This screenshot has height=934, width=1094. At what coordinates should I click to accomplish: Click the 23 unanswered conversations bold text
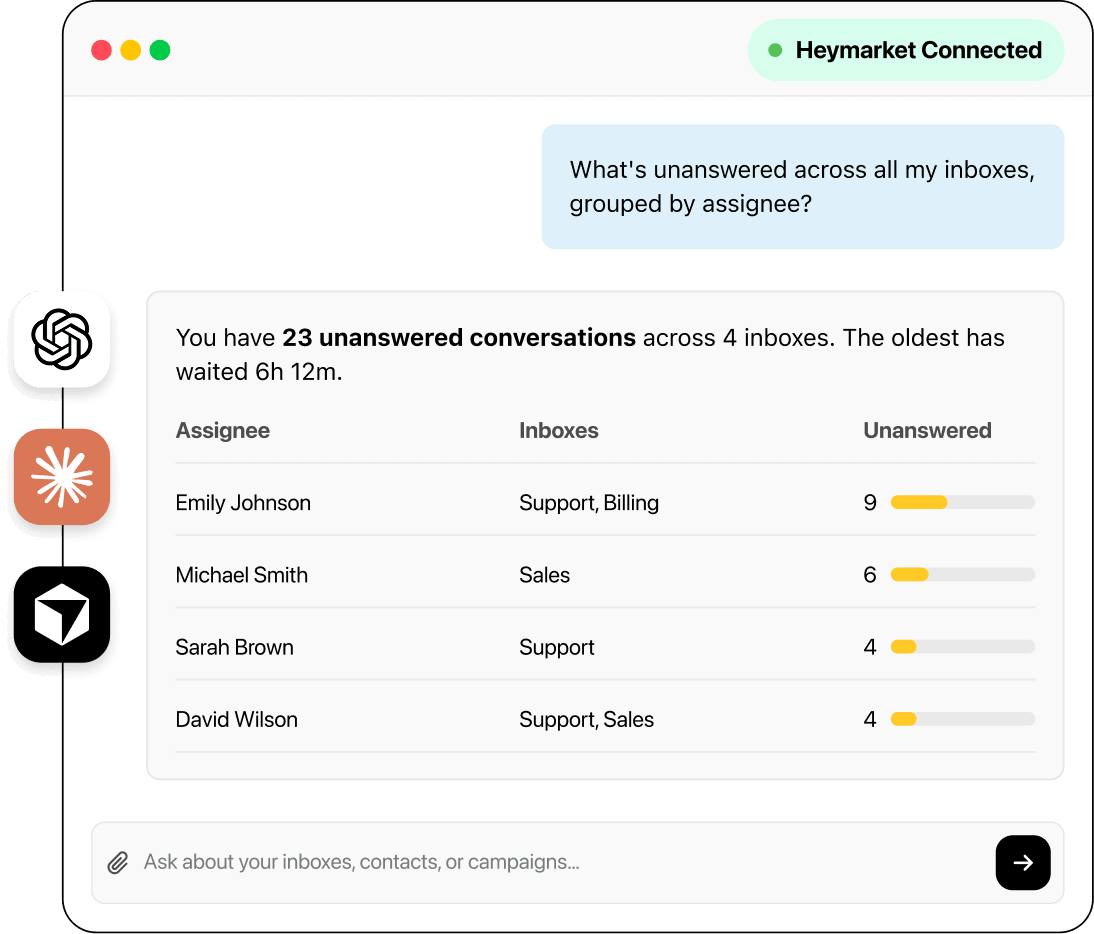459,338
